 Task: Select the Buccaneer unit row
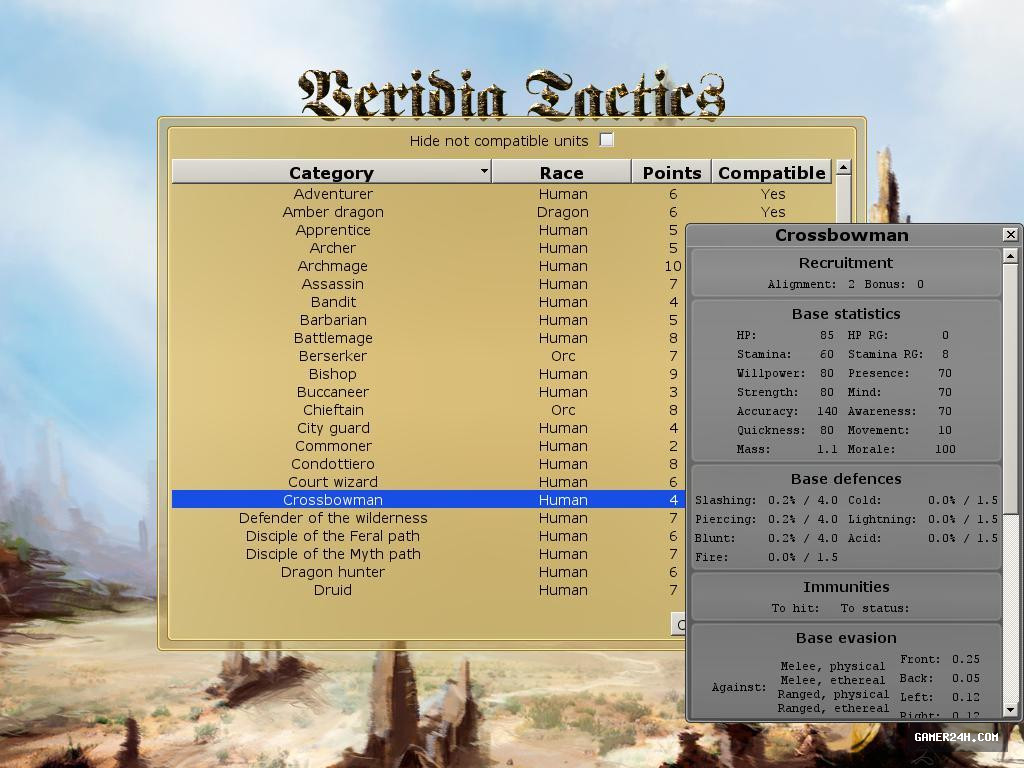tap(428, 392)
